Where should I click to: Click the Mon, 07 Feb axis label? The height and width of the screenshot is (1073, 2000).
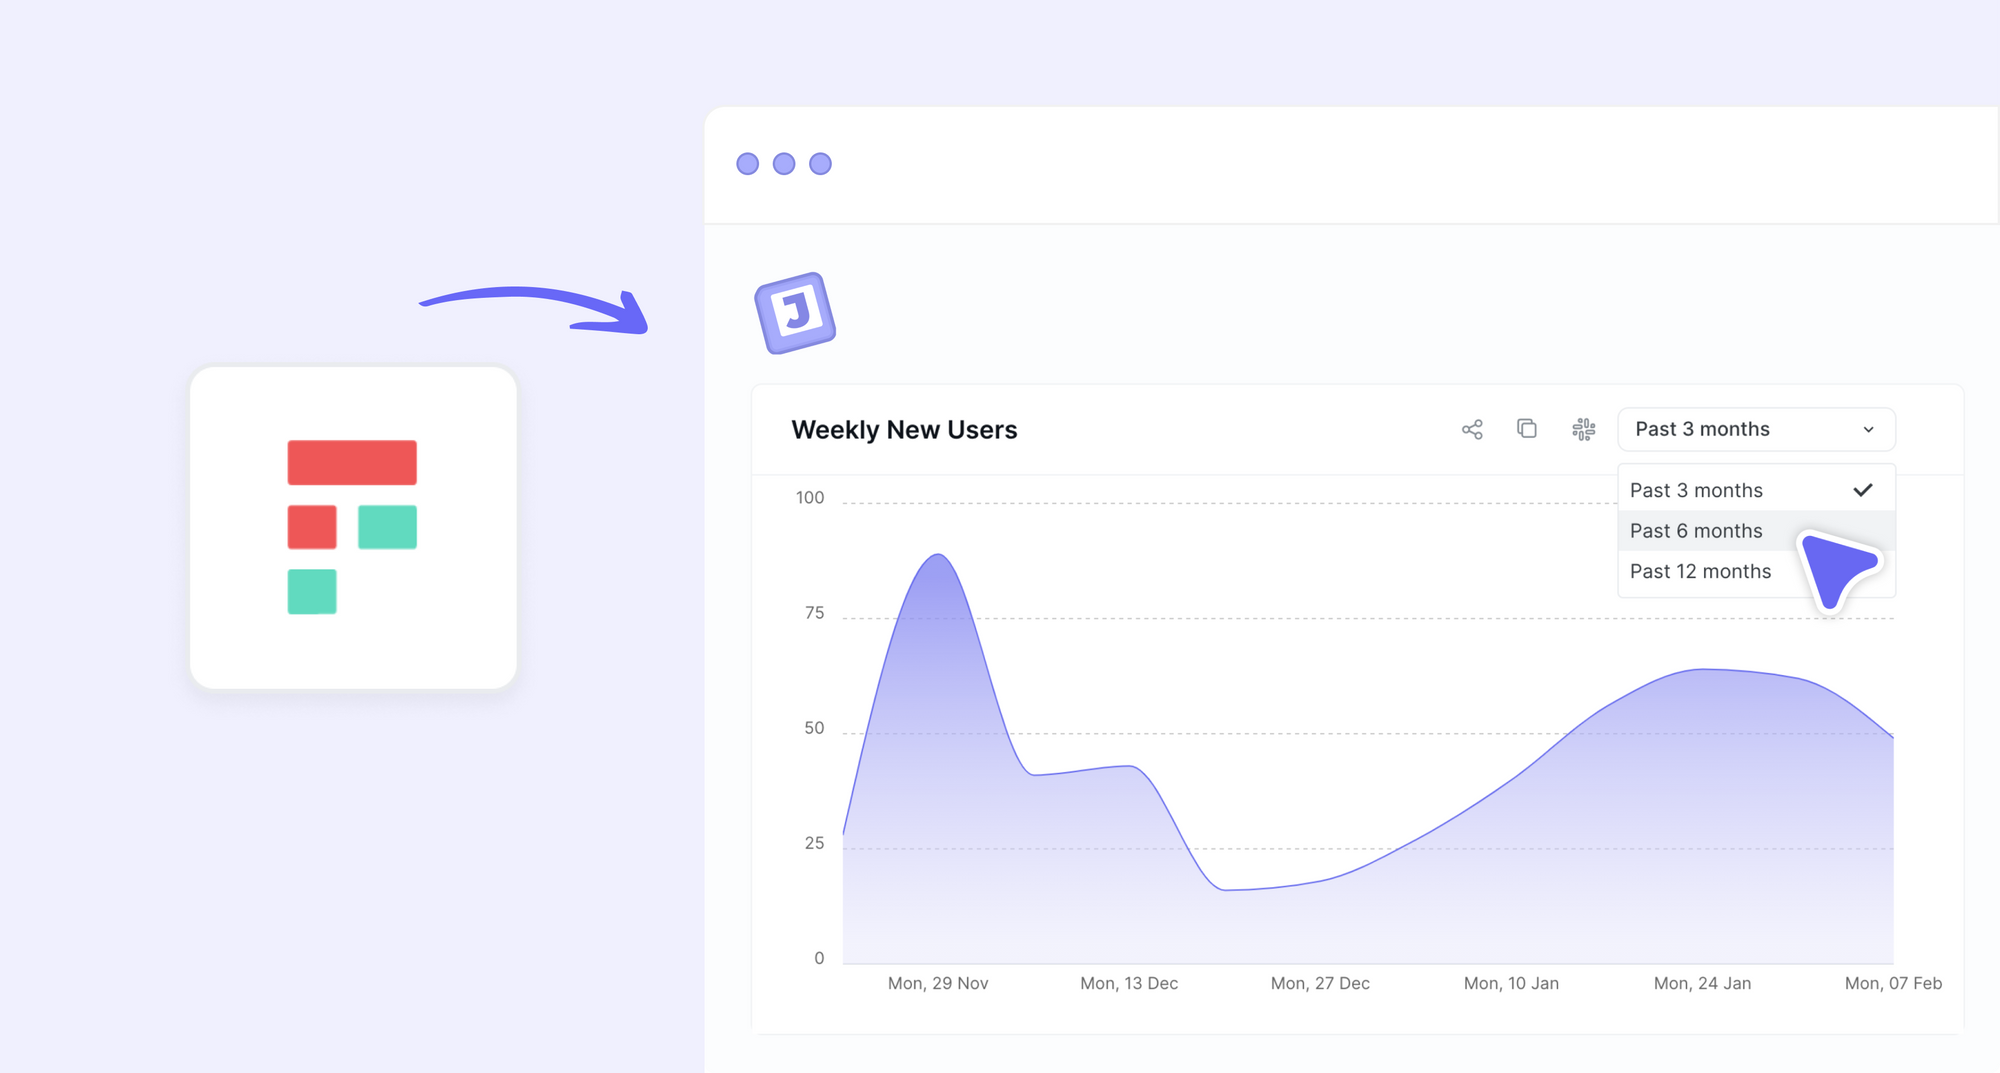point(1893,984)
